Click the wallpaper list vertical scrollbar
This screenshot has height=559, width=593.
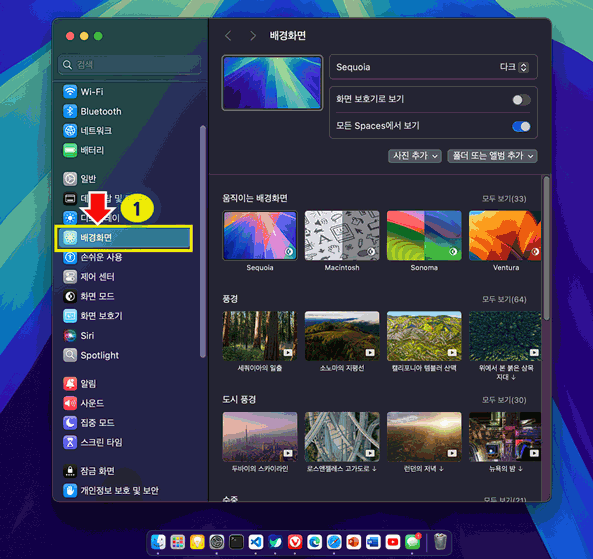(x=546, y=248)
